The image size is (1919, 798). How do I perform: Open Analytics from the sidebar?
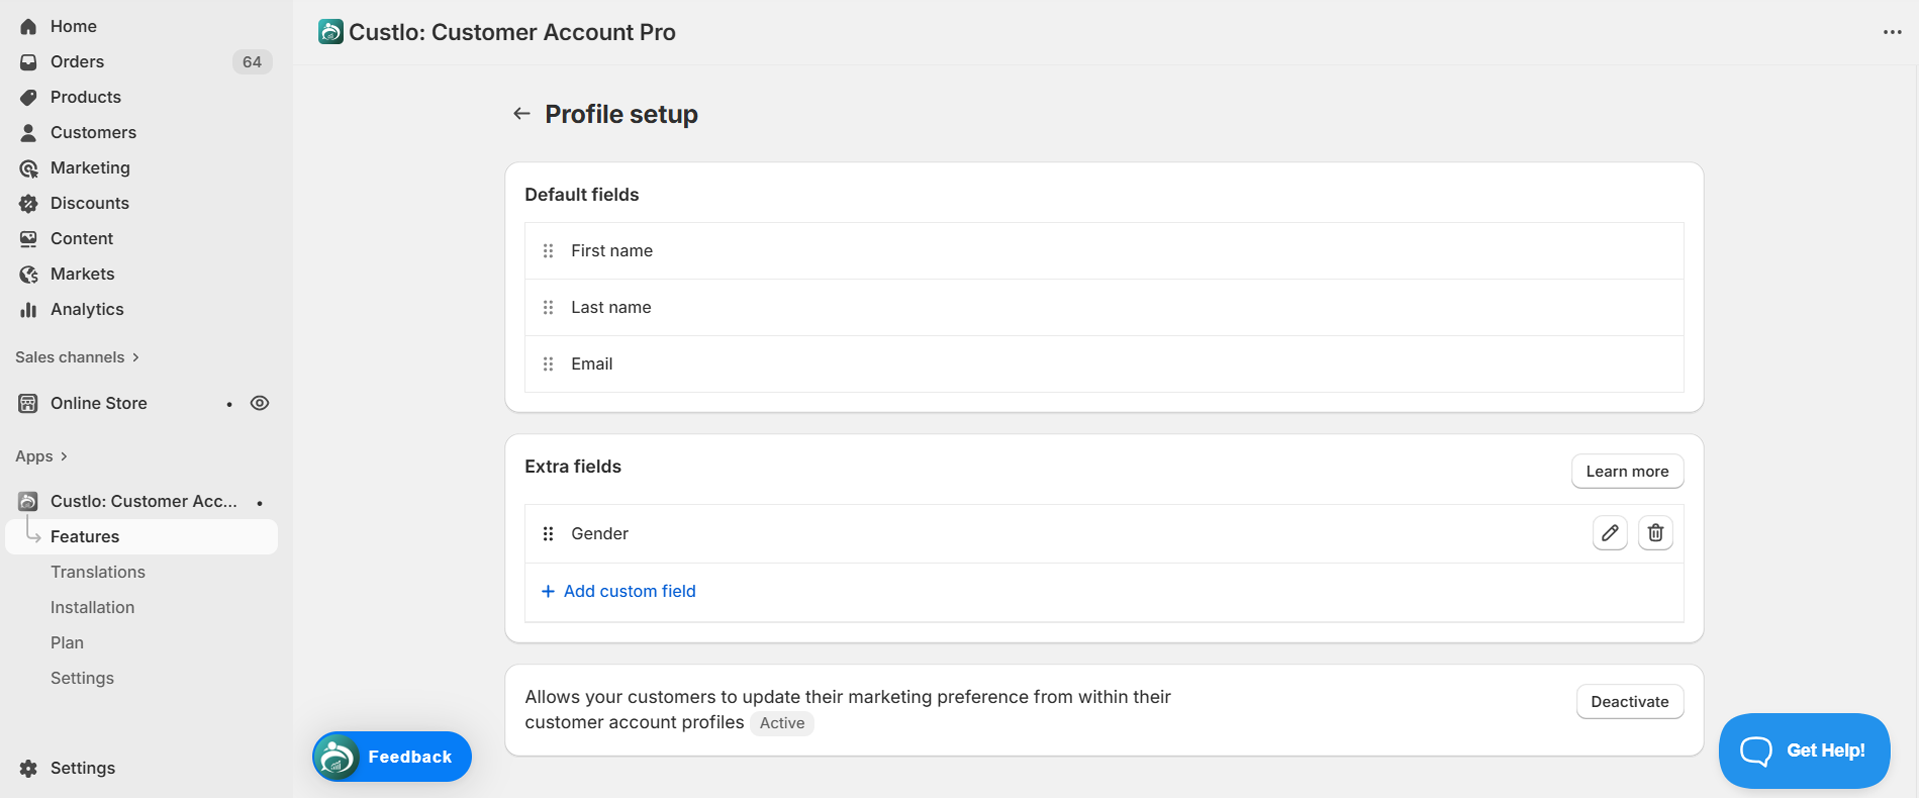tap(87, 309)
